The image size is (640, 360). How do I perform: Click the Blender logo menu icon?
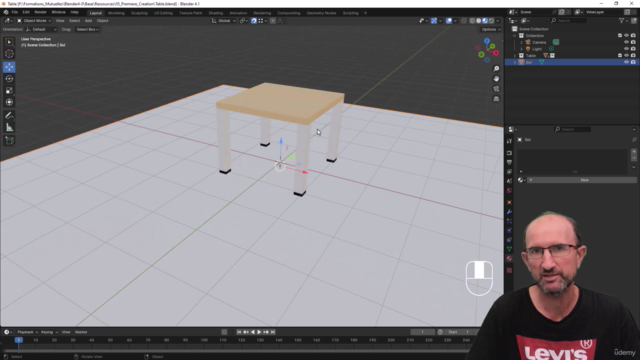pos(6,12)
